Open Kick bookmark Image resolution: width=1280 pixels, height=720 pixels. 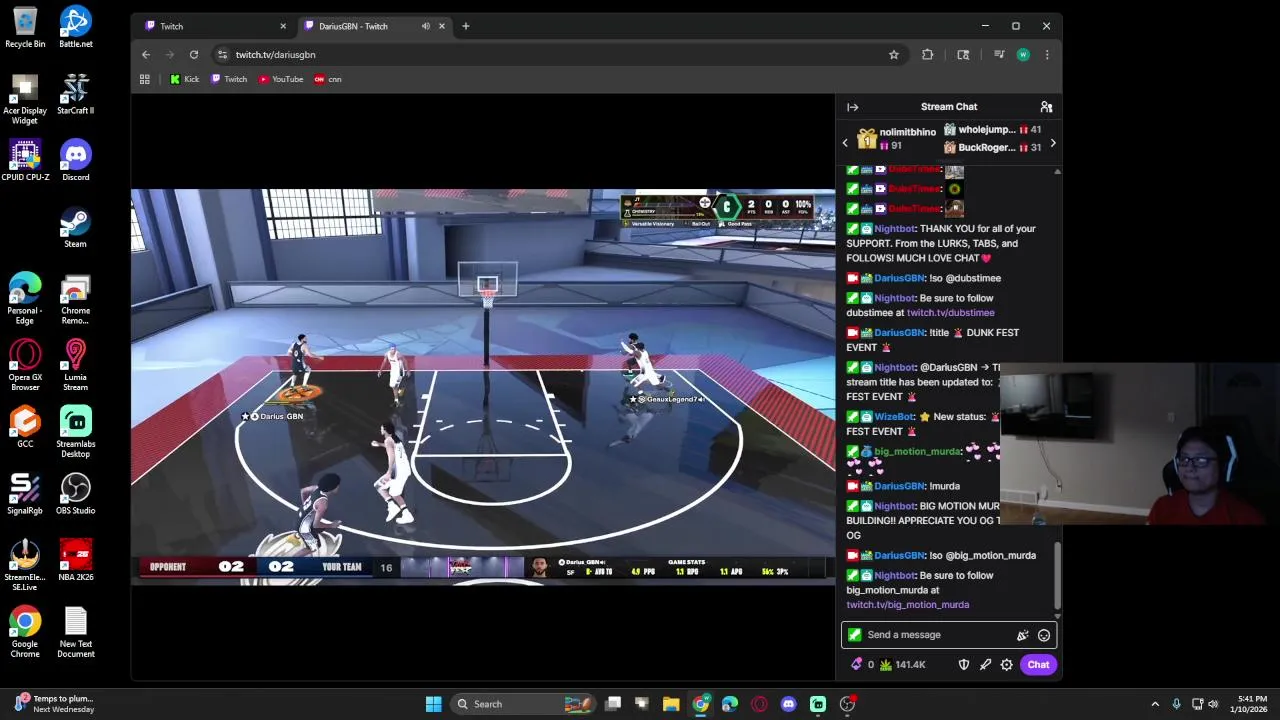point(185,79)
